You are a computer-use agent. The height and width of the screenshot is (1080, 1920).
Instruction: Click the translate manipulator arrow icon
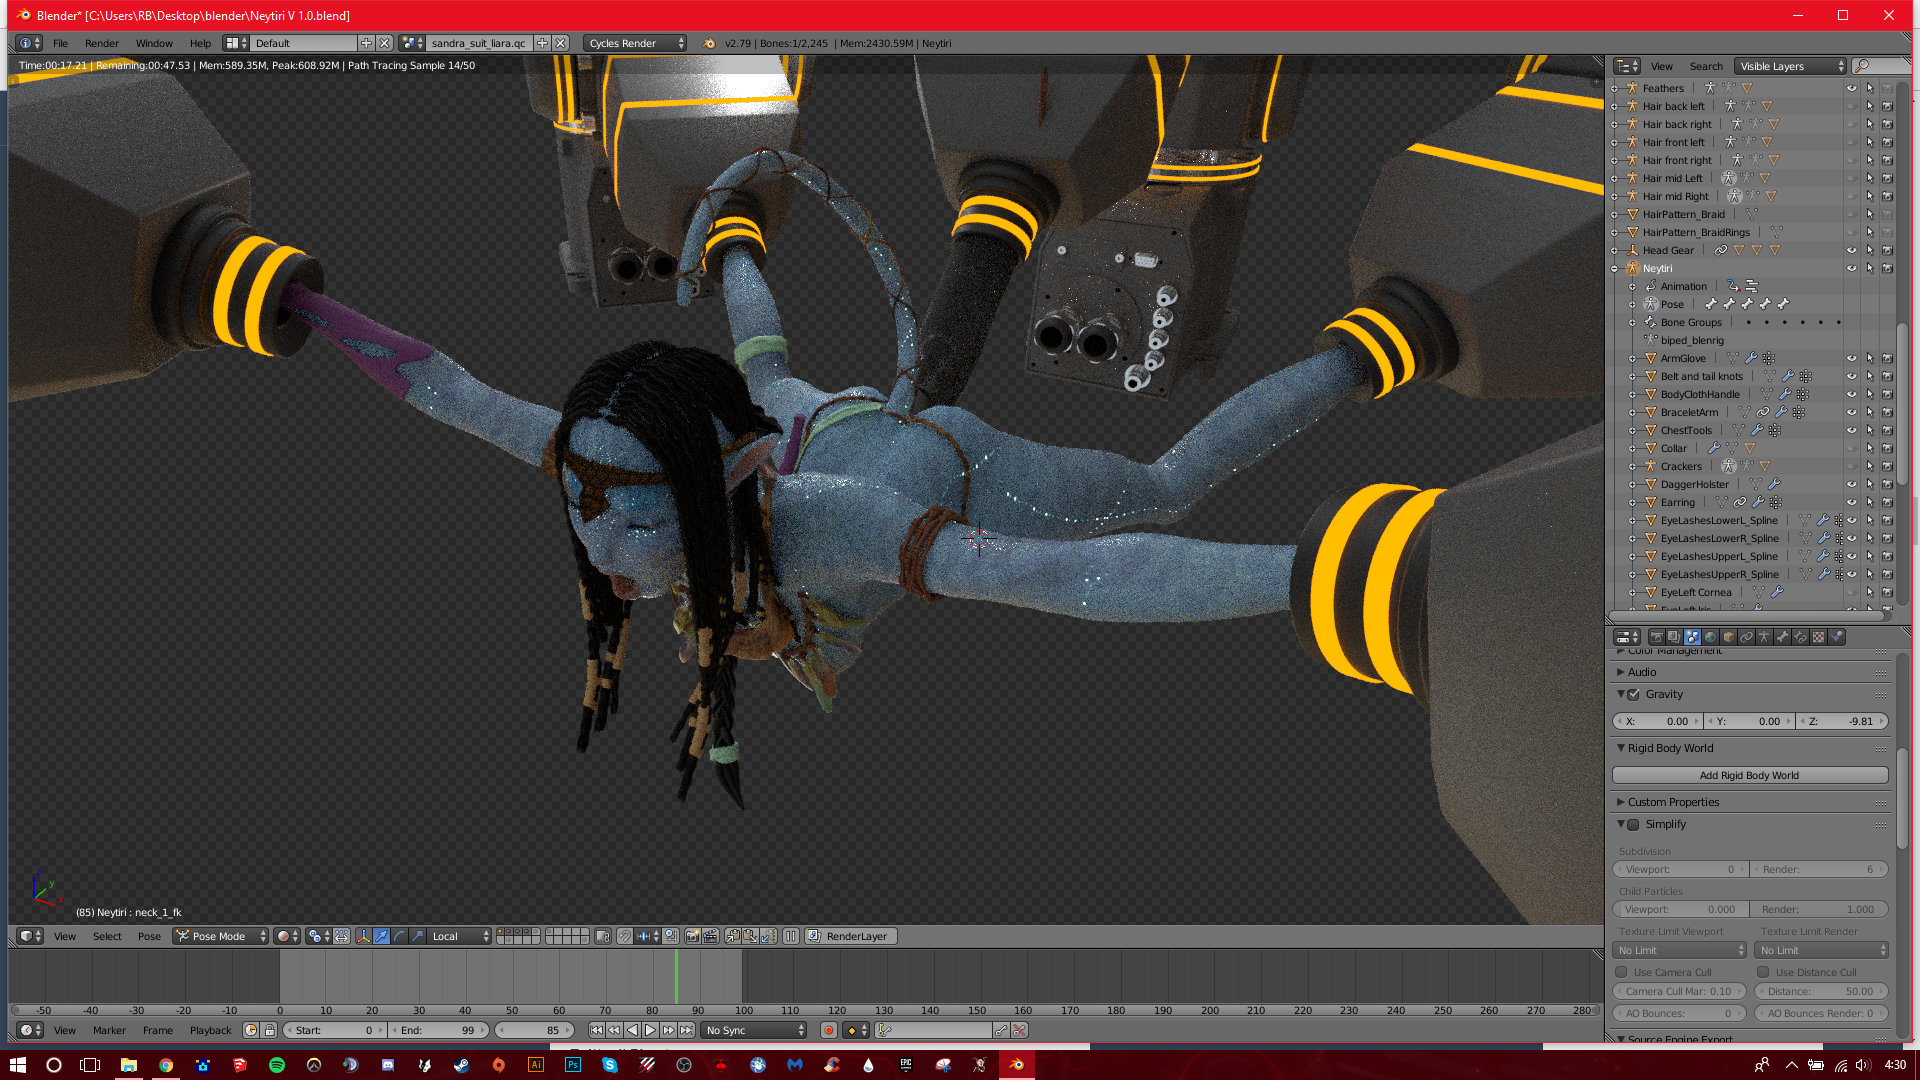point(382,936)
